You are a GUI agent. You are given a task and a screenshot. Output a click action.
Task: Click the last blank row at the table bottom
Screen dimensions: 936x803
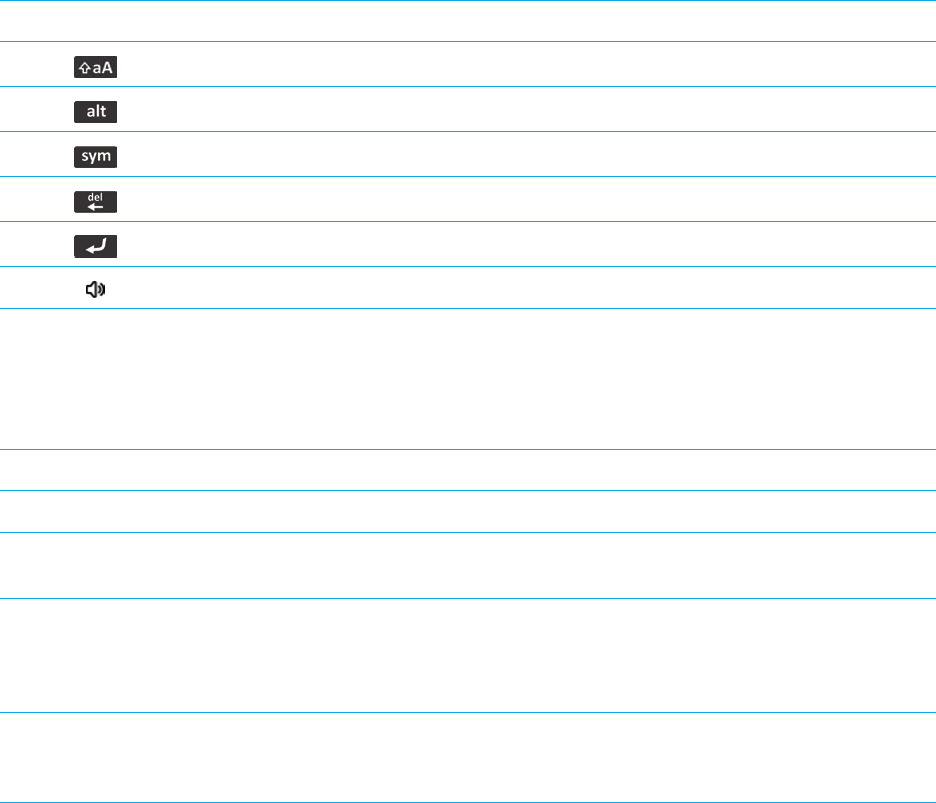pos(468,758)
